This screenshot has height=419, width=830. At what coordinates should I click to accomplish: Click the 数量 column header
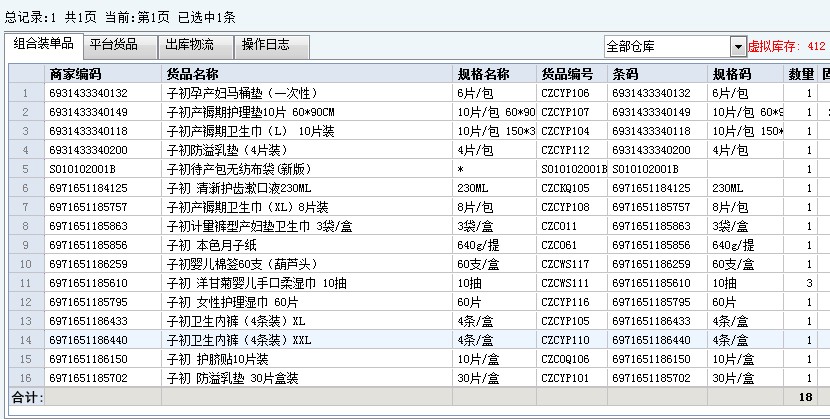(800, 74)
